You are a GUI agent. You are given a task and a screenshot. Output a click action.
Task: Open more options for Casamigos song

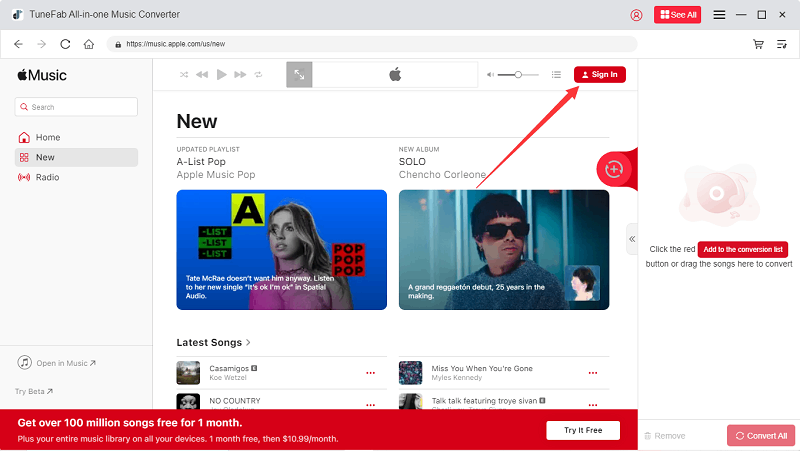click(370, 373)
